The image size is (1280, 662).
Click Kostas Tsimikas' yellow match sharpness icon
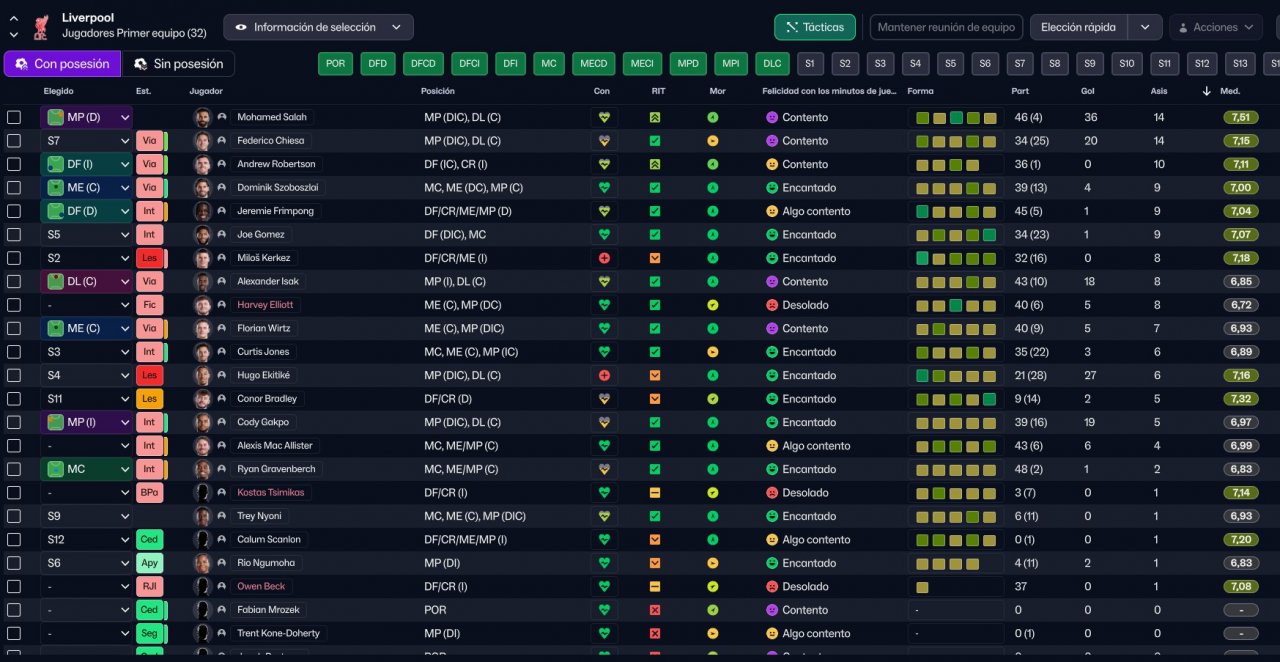click(655, 493)
